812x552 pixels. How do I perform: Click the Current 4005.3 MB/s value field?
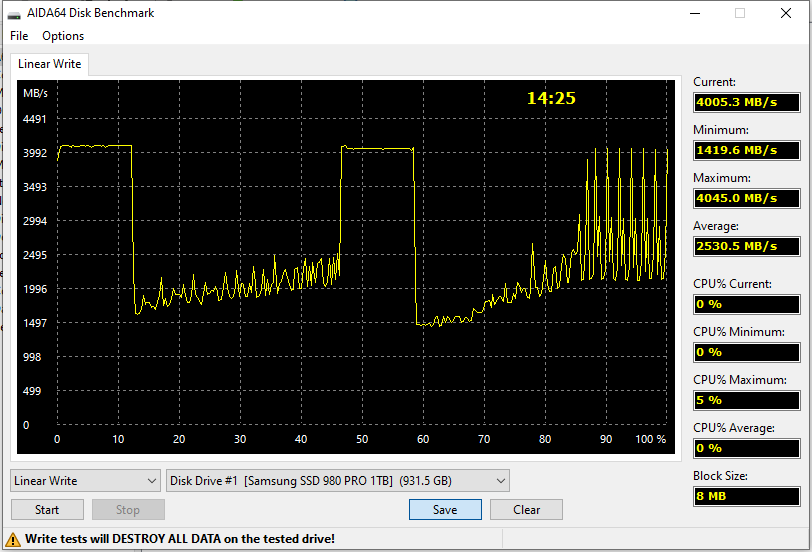click(747, 102)
